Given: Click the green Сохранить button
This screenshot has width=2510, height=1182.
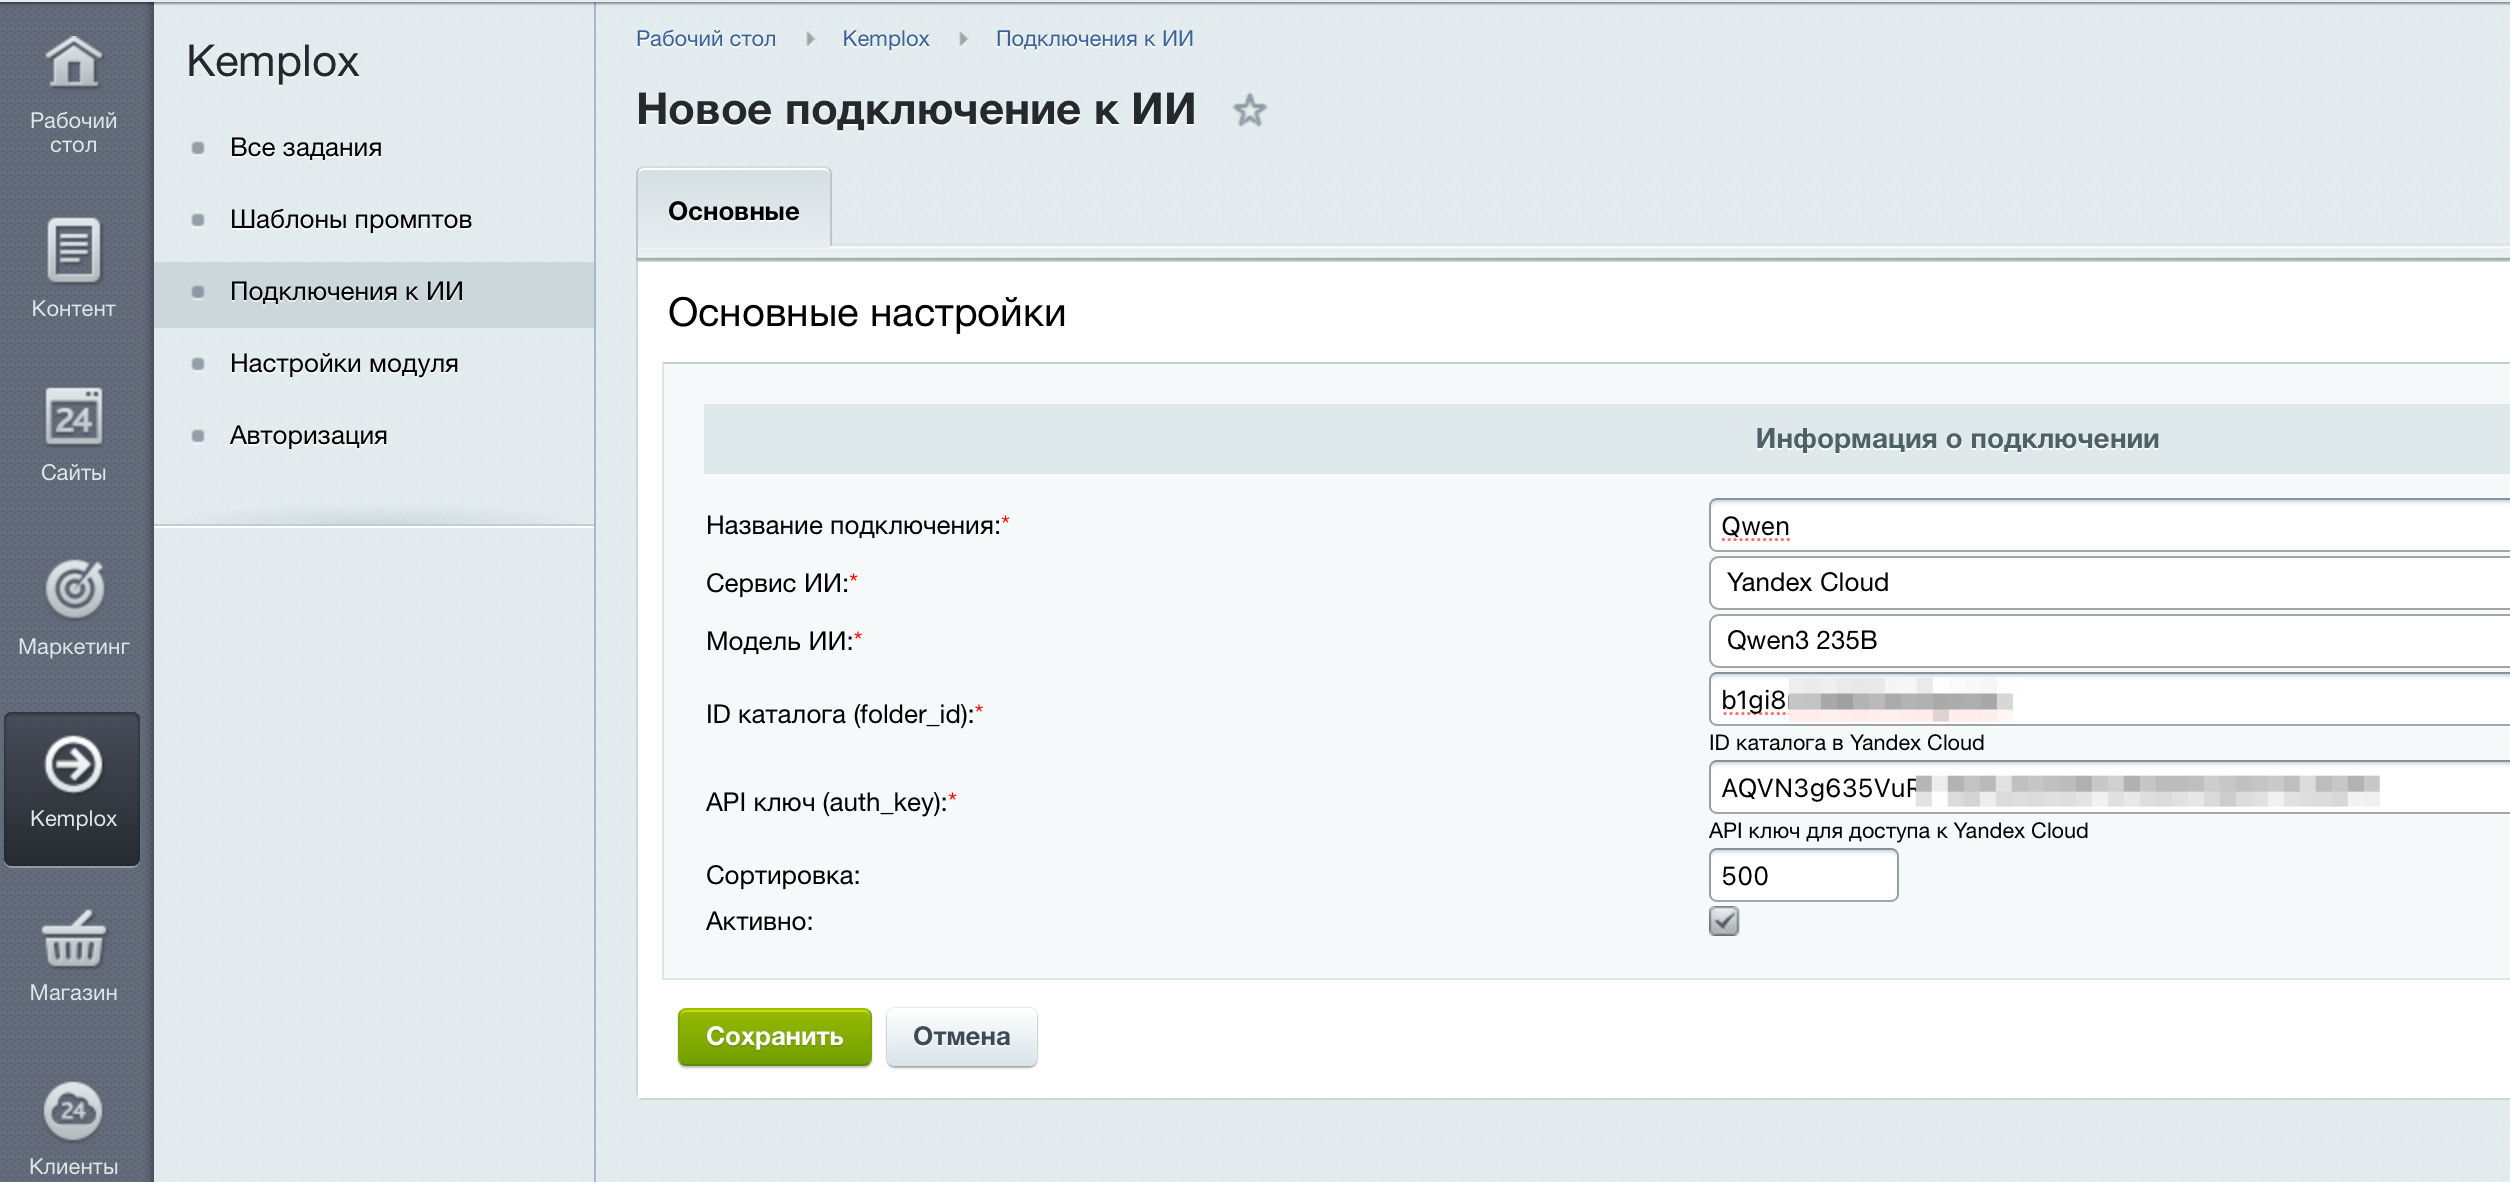Looking at the screenshot, I should point(774,1037).
